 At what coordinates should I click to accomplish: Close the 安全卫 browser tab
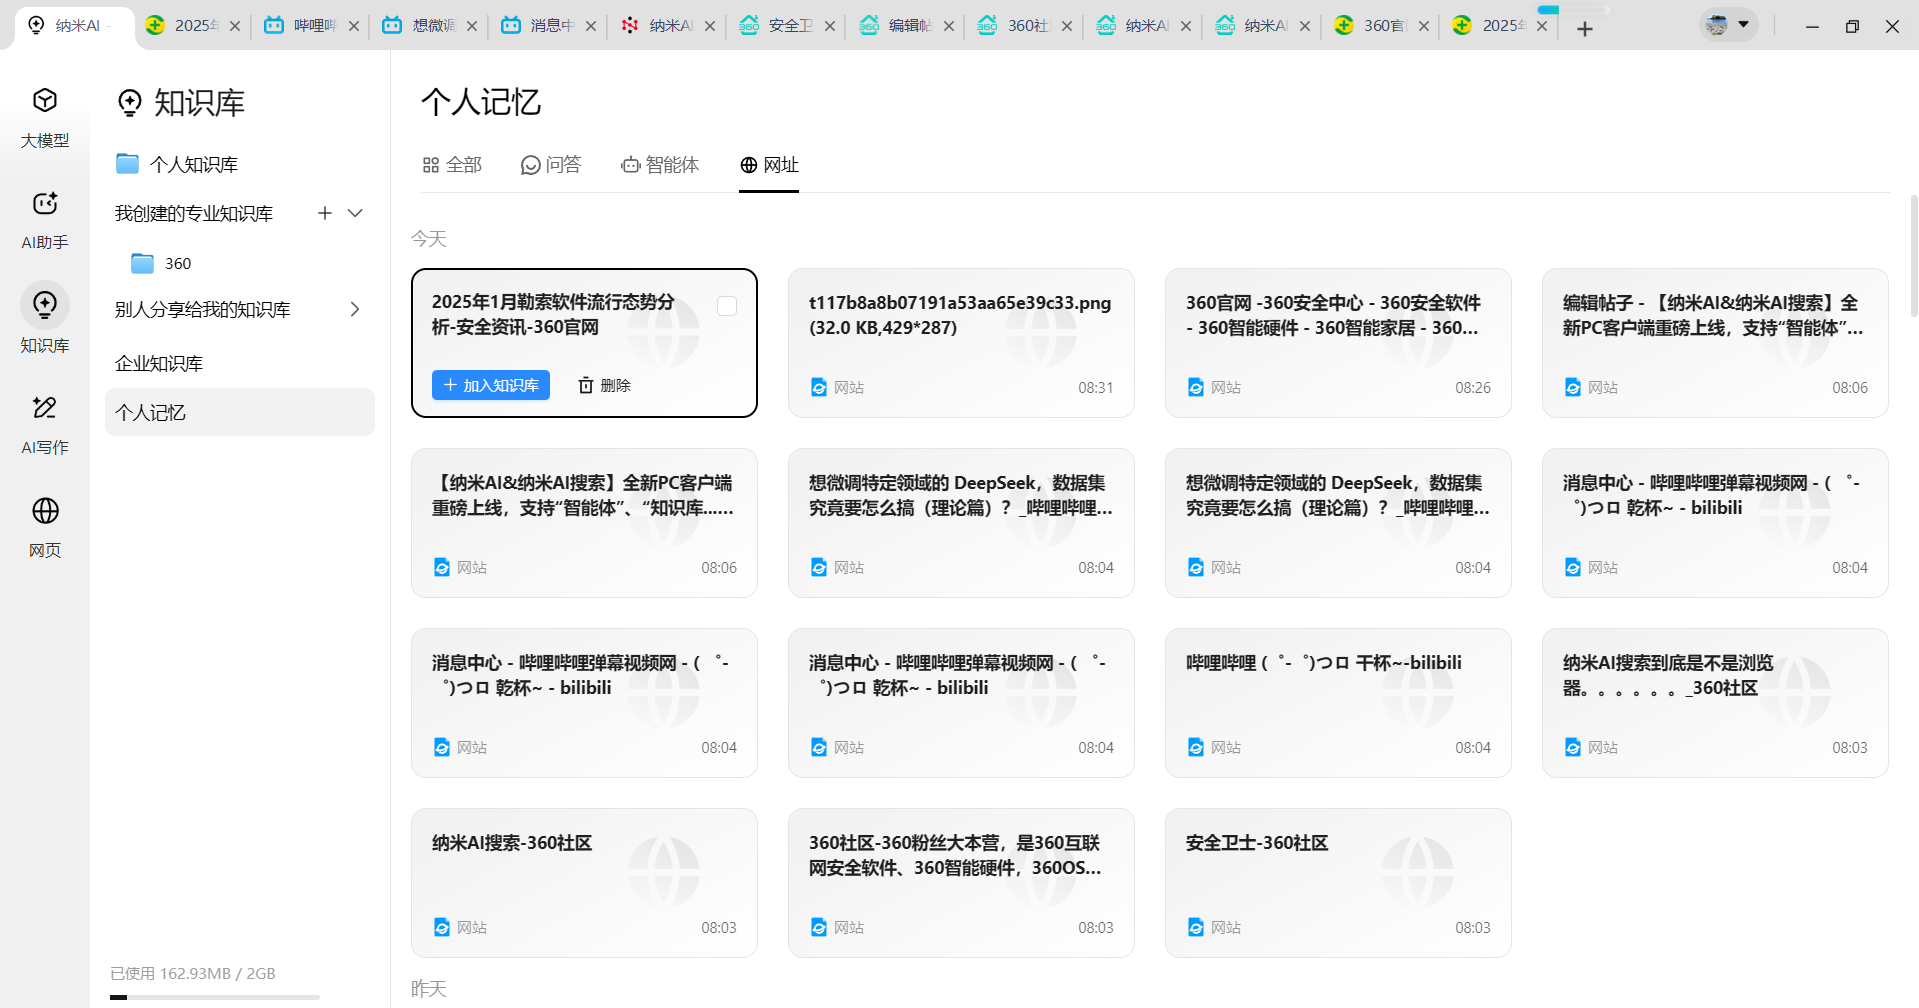tap(830, 26)
